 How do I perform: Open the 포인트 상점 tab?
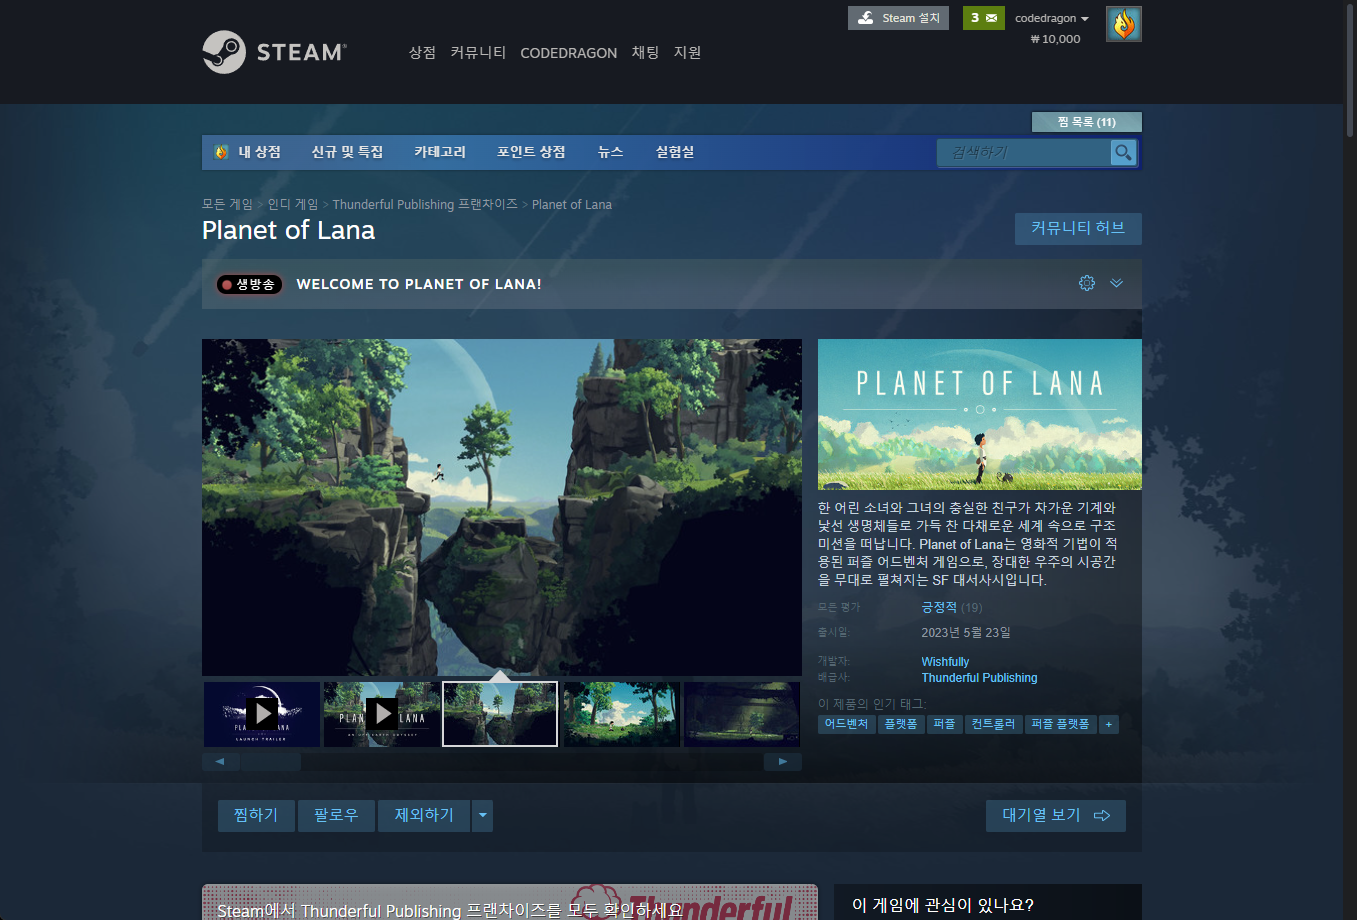click(x=531, y=152)
